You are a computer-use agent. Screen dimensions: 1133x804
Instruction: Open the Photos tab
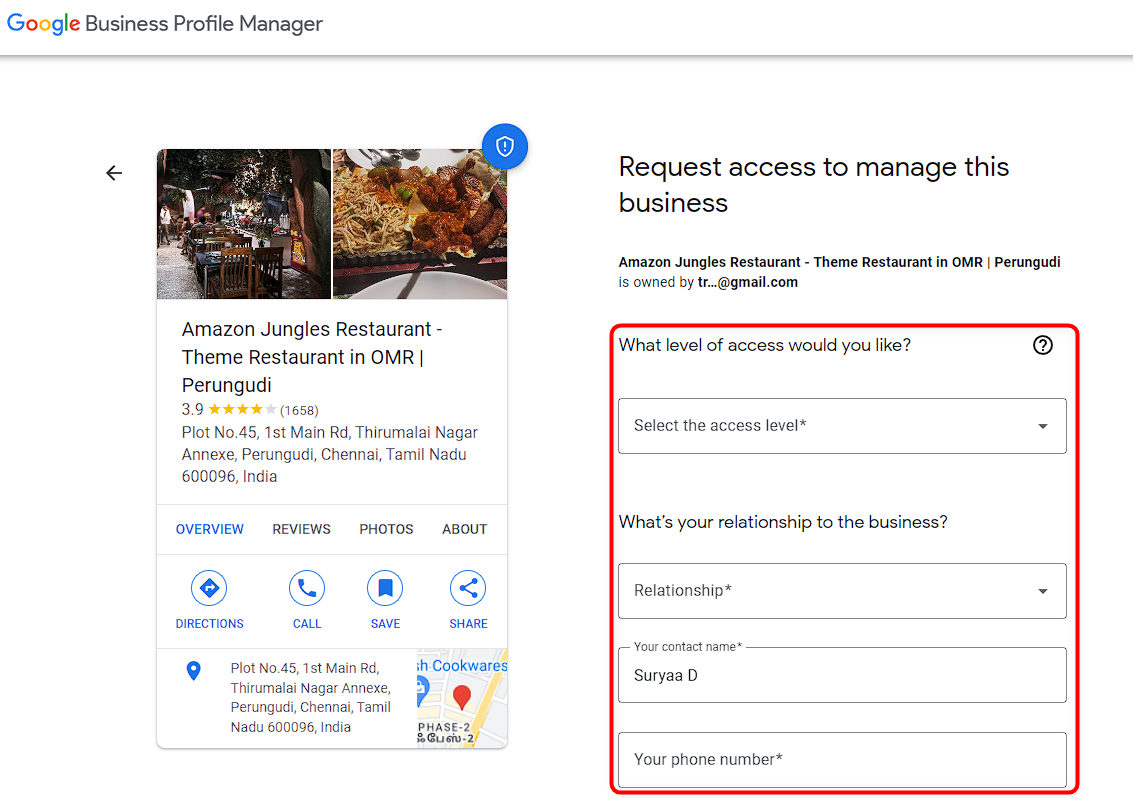coord(385,528)
